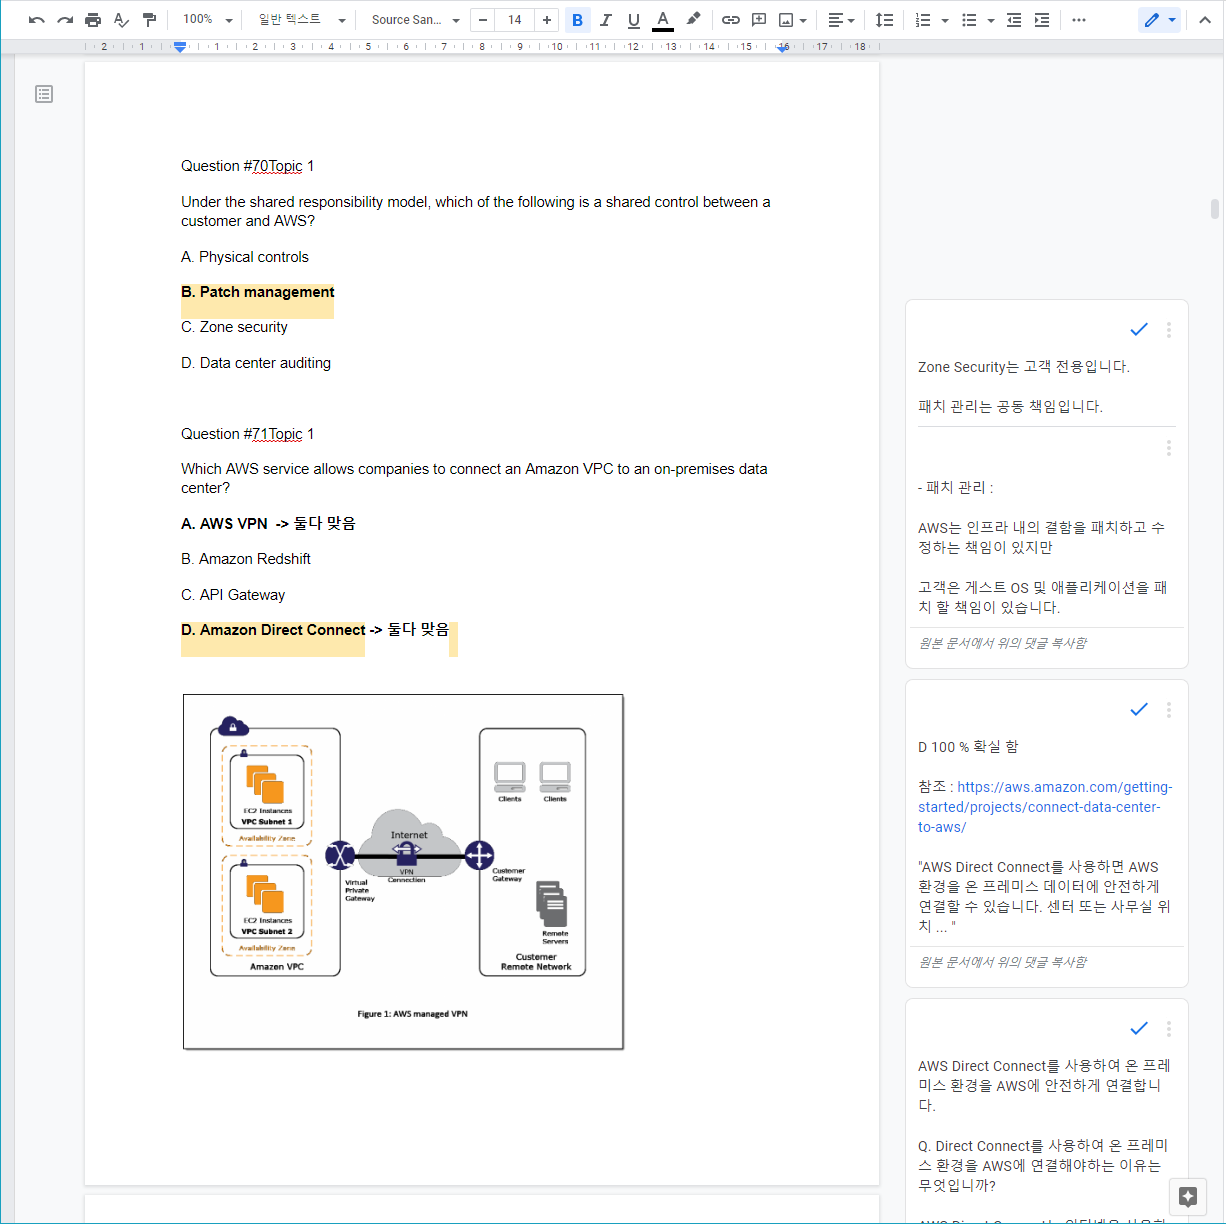1226x1224 pixels.
Task: Decrease the font size
Action: [483, 20]
